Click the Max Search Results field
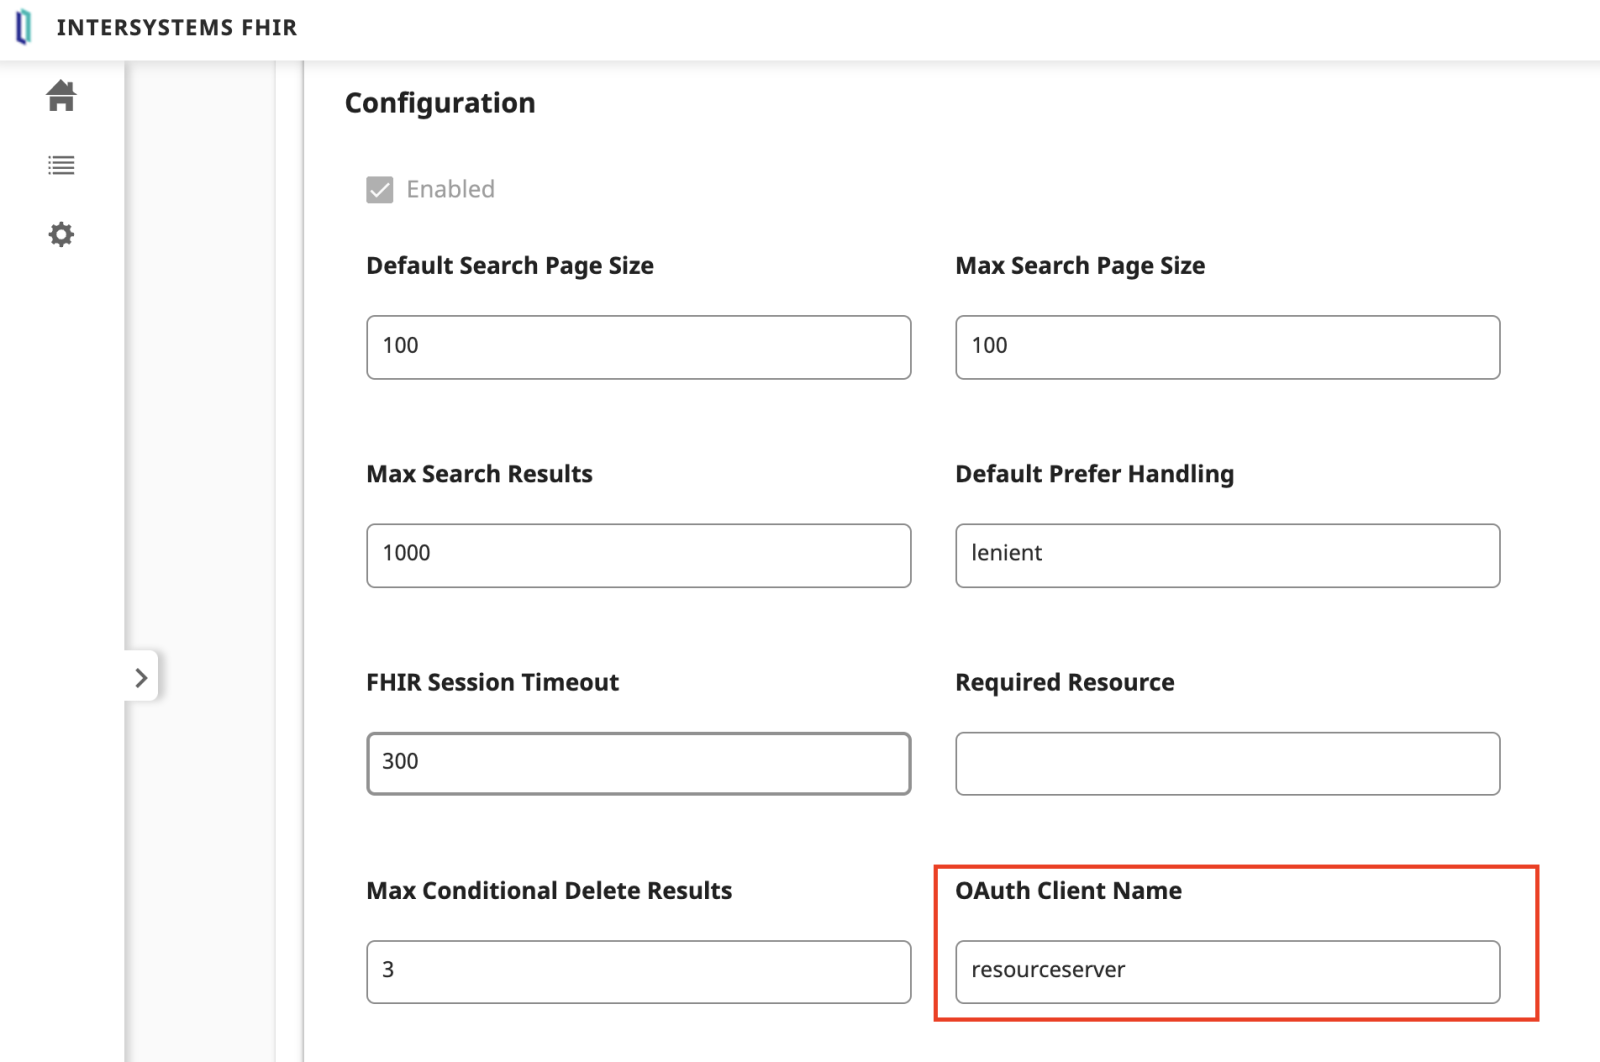 point(638,555)
